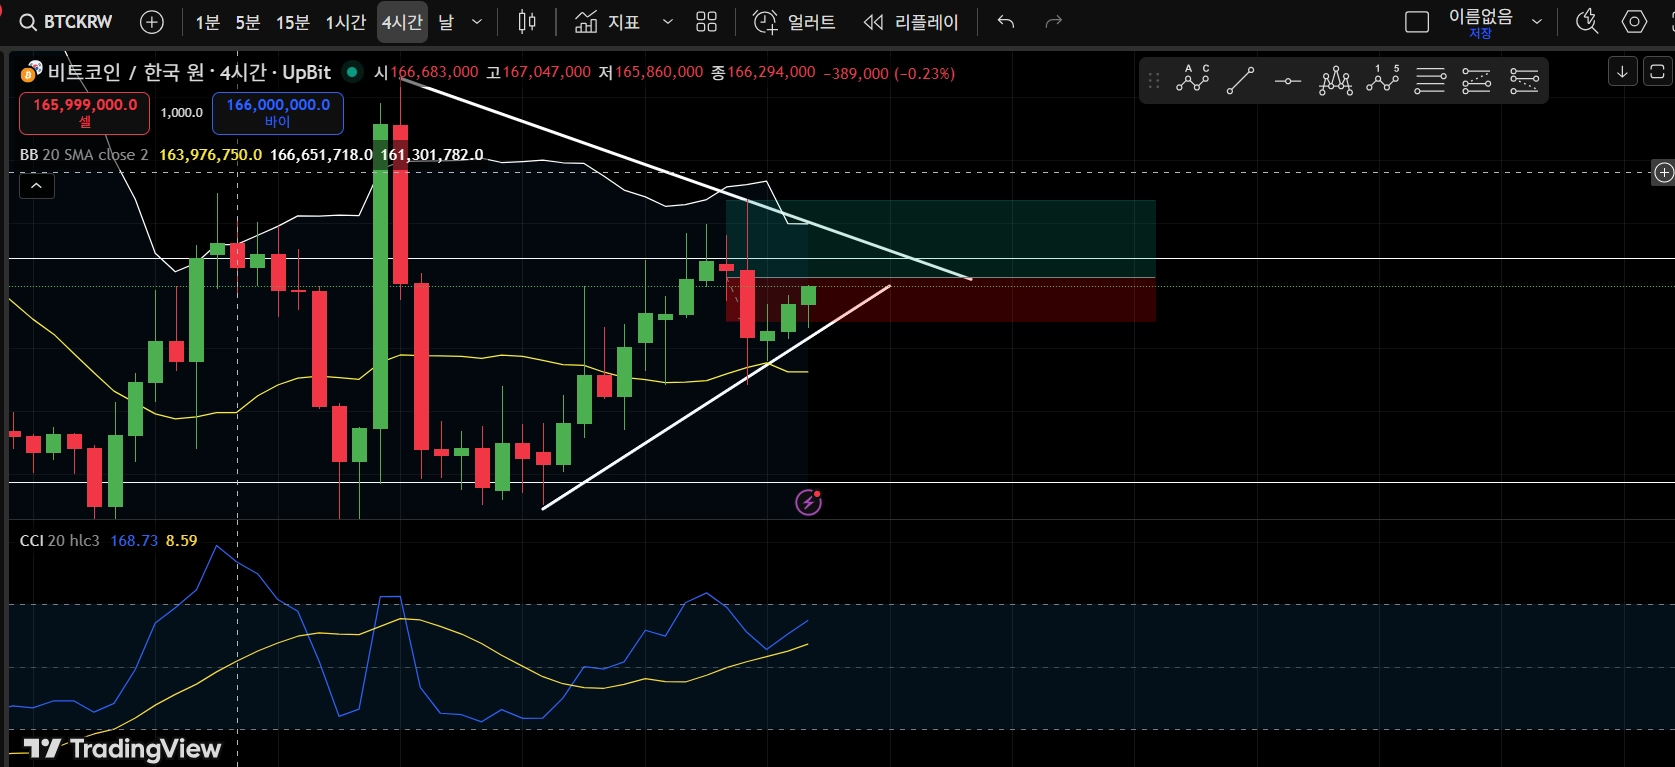
Task: Click the price change -389,000 (-0.23%)
Action: click(x=889, y=73)
